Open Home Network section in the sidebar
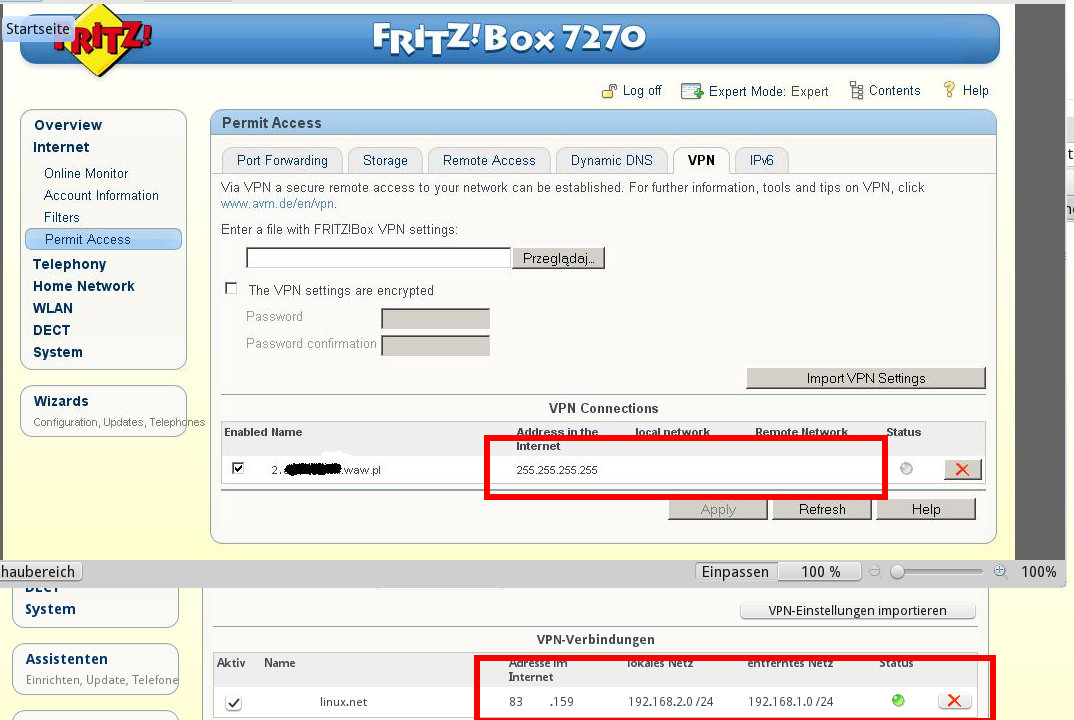 [84, 286]
